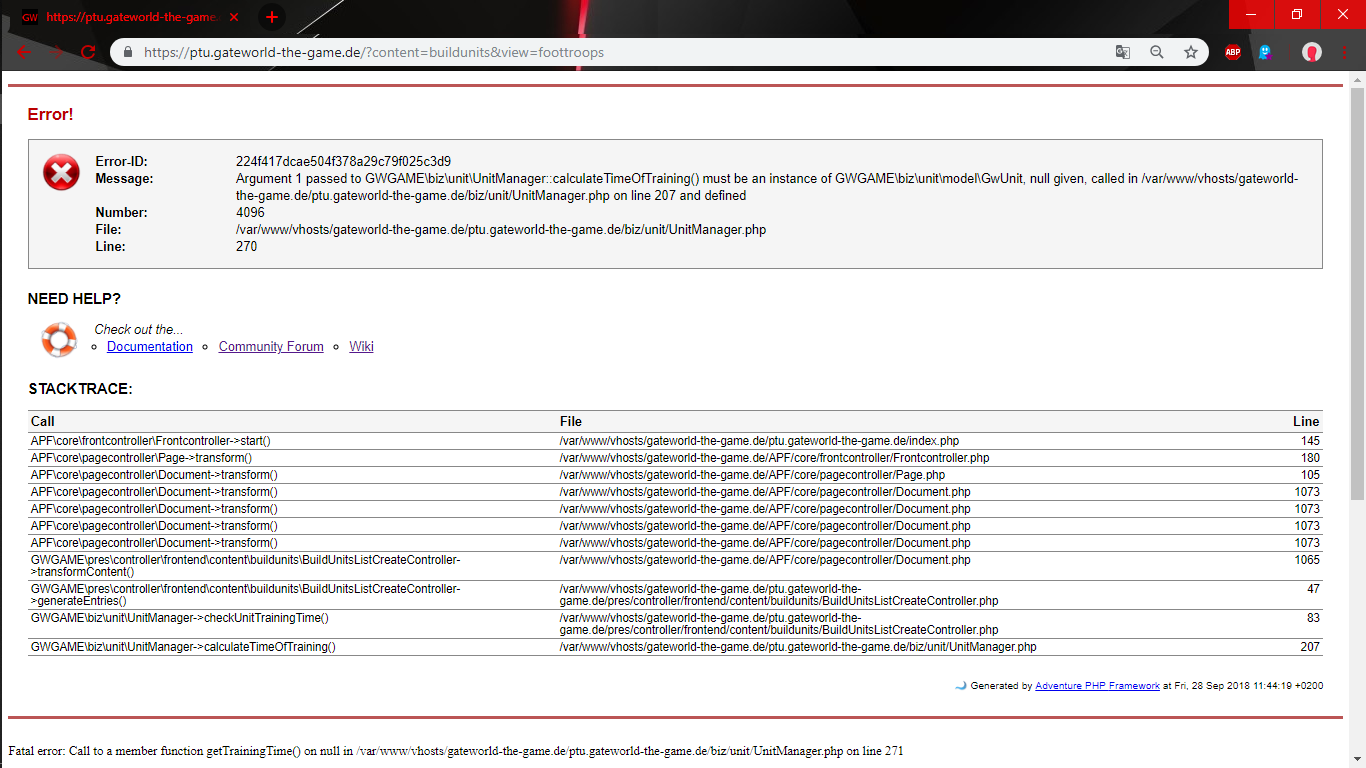
Task: Click the address bar URL field
Action: click(x=600, y=52)
